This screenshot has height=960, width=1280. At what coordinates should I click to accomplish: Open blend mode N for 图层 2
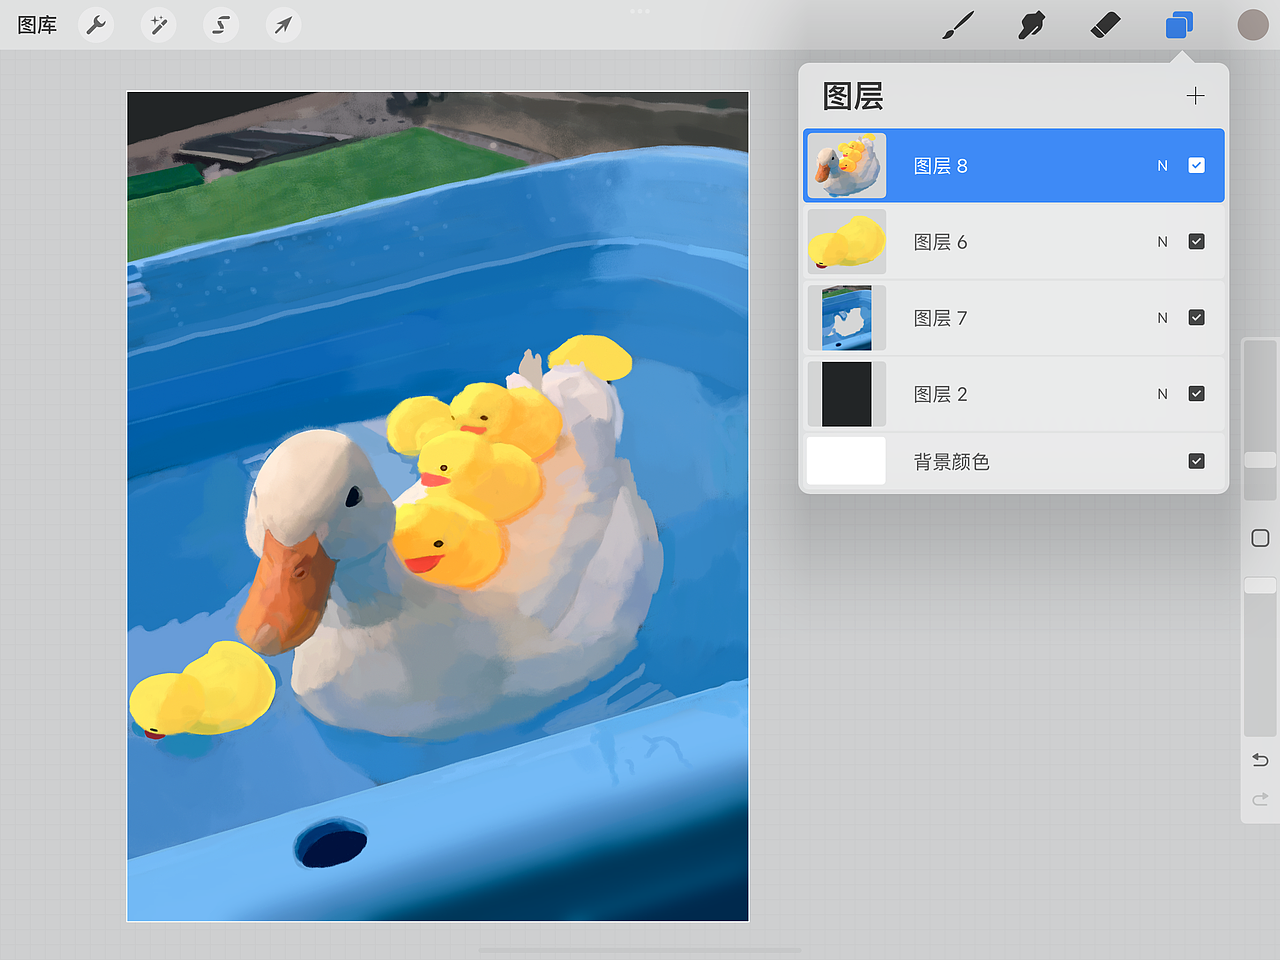point(1162,394)
